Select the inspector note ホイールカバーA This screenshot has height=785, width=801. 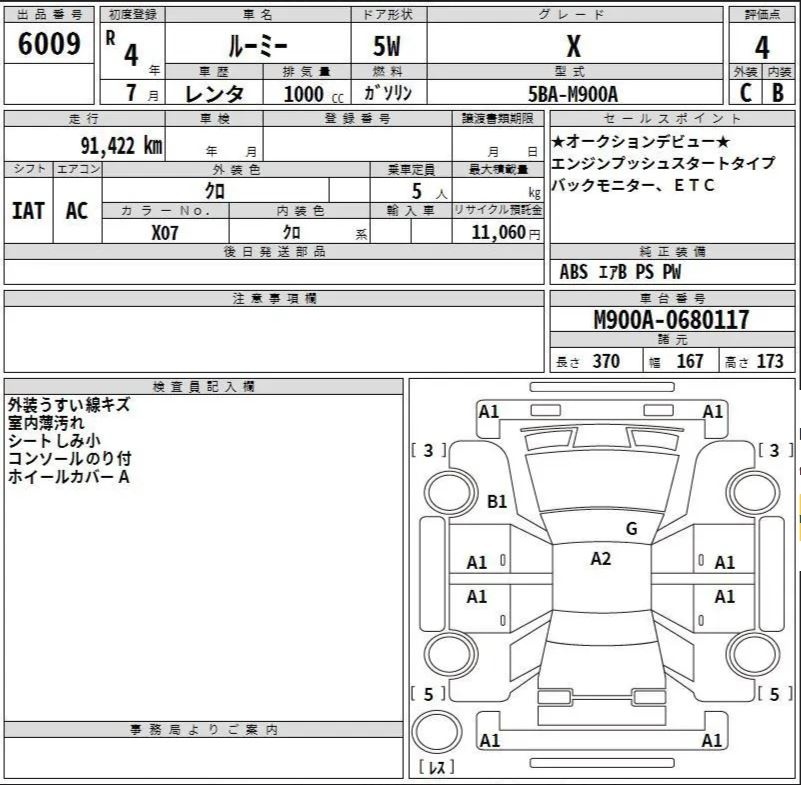(x=69, y=477)
